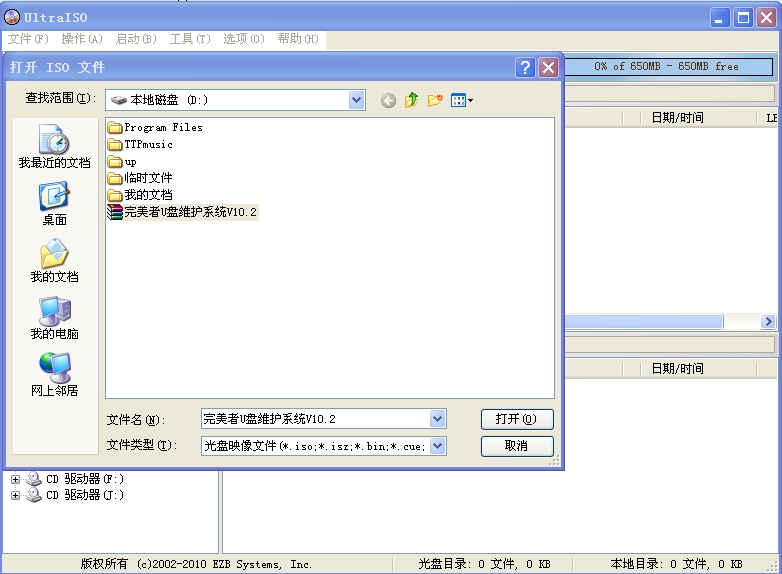Open the 选项(O) menu

click(244, 39)
